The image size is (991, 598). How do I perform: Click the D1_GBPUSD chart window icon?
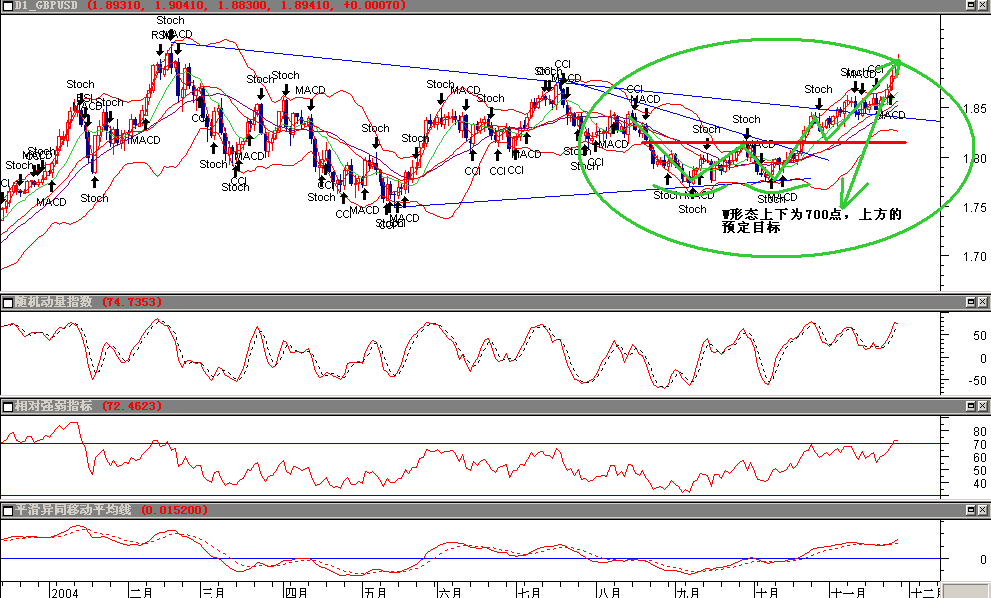tap(8, 6)
